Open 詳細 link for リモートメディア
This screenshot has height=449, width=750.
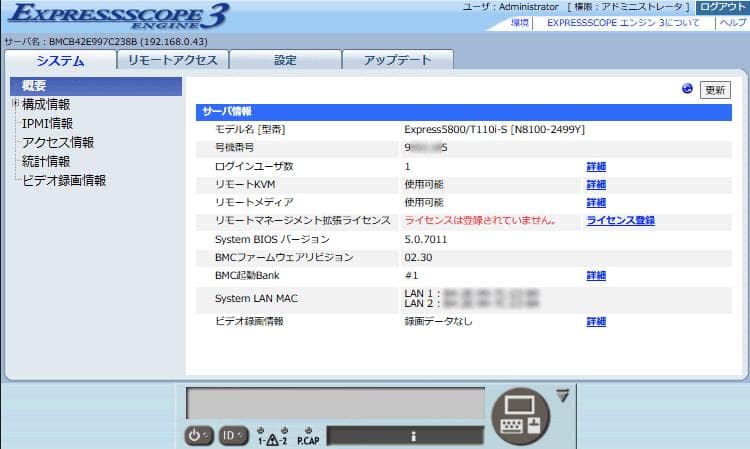pyautogui.click(x=596, y=203)
